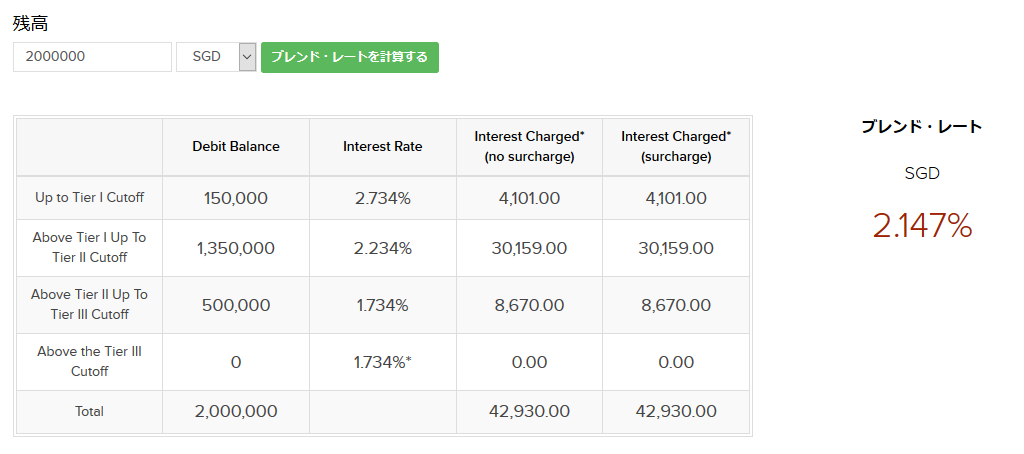Click the 2.734% interest rate cell
This screenshot has height=454, width=1024.
[x=383, y=198]
